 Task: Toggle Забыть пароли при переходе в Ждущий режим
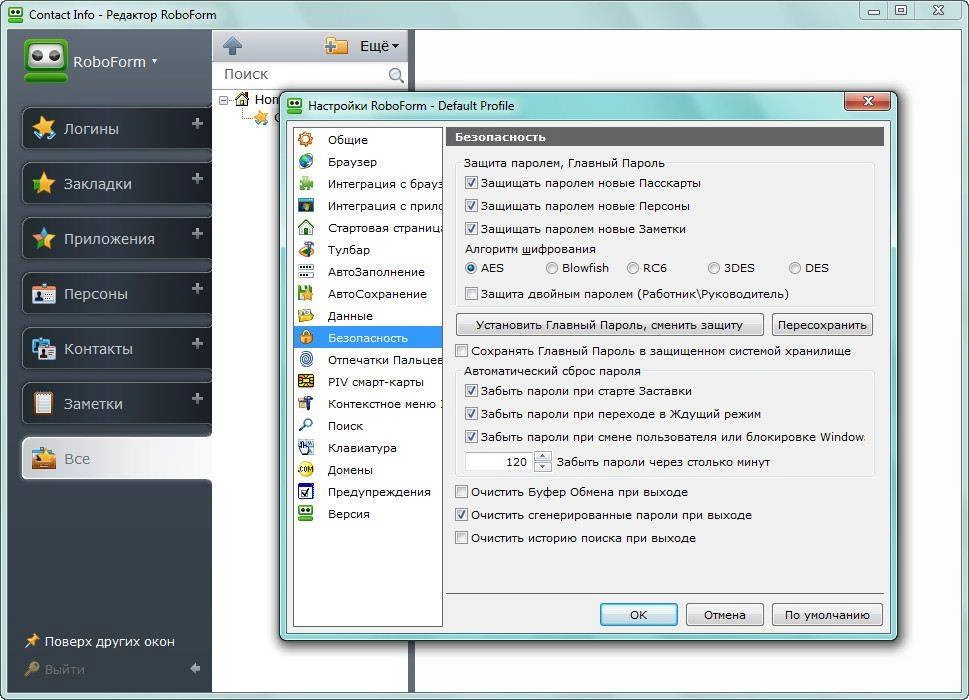point(471,414)
